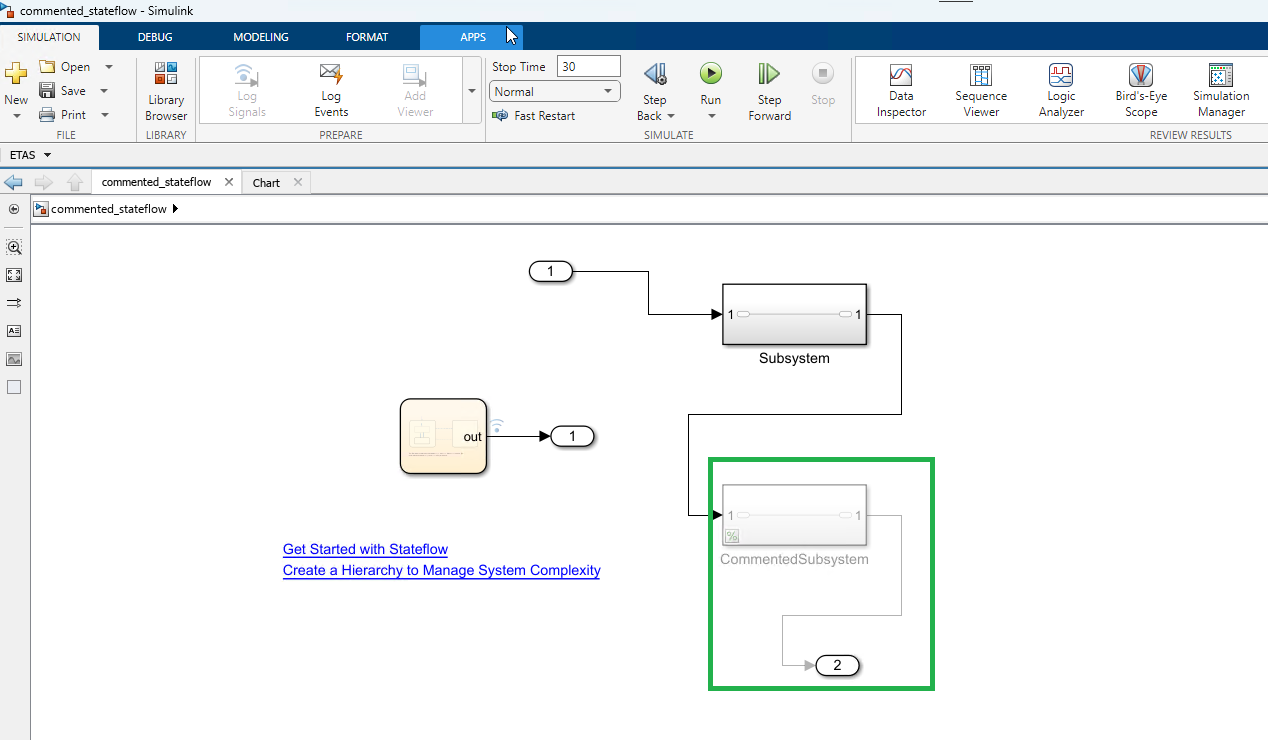Screen dimensions: 1268x740
Task: Switch to the DEBUG ribbon tab
Action: (155, 37)
